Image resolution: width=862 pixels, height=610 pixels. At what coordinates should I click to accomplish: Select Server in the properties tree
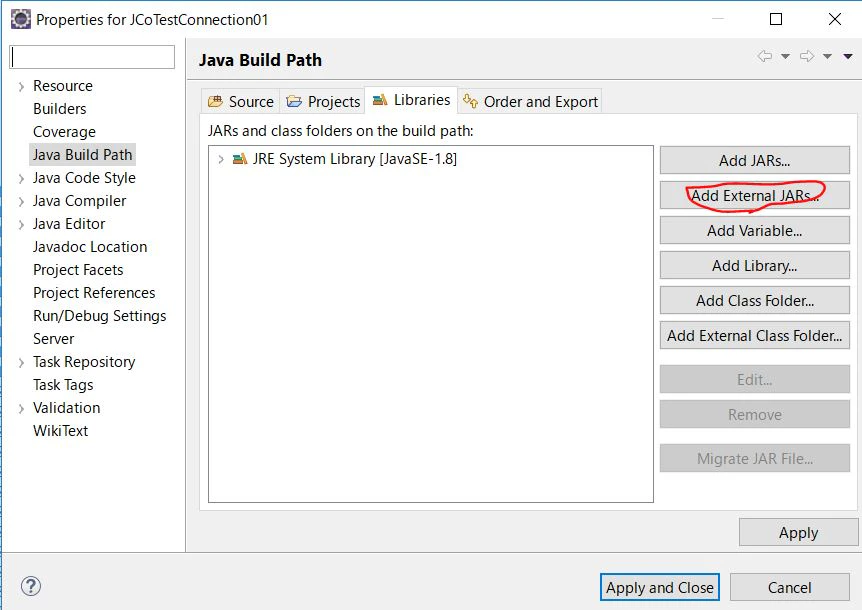[53, 339]
